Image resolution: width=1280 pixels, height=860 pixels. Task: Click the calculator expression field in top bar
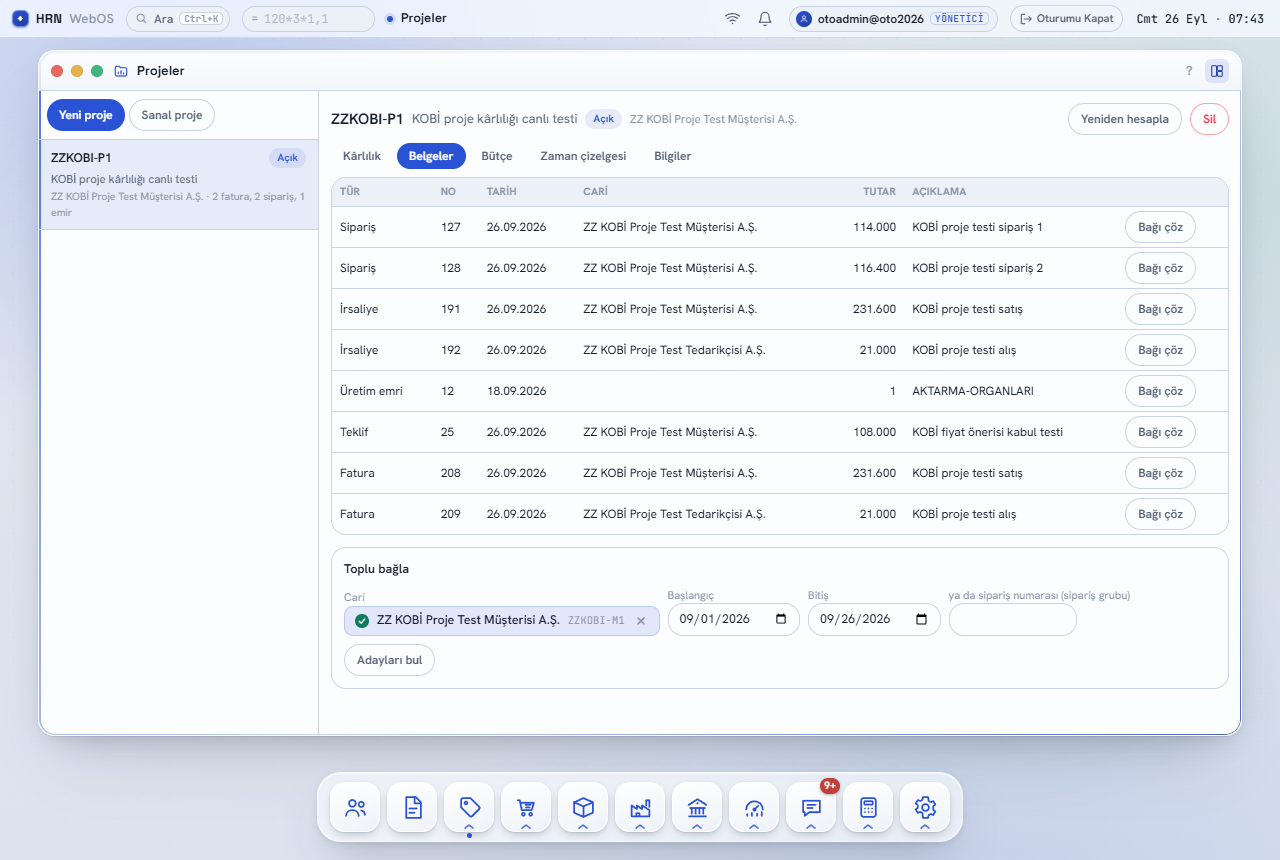point(309,18)
